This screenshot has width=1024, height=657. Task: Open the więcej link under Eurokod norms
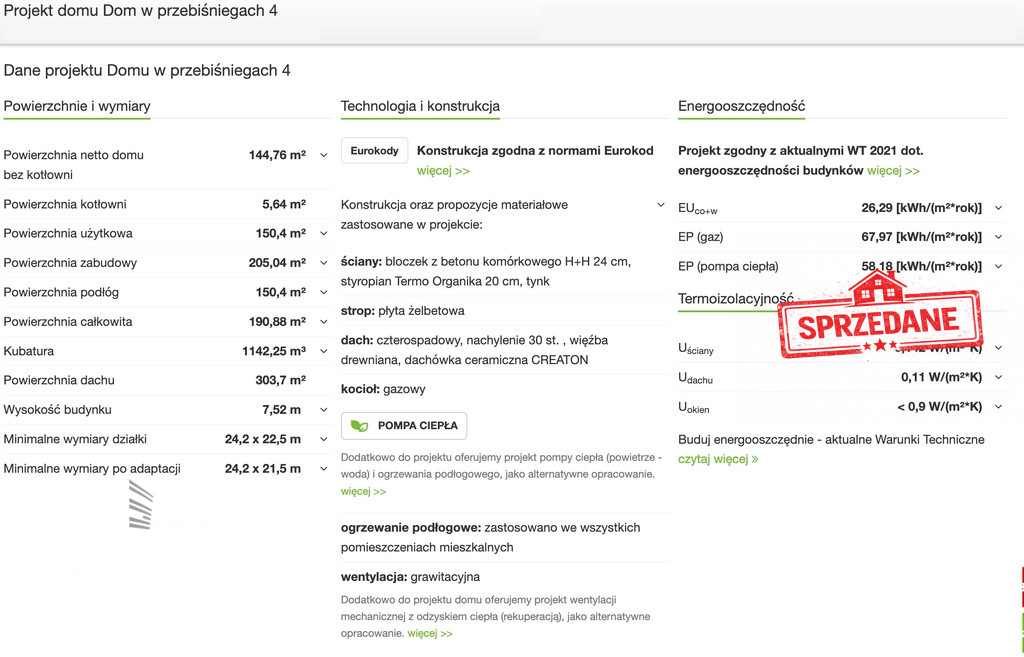click(x=443, y=171)
